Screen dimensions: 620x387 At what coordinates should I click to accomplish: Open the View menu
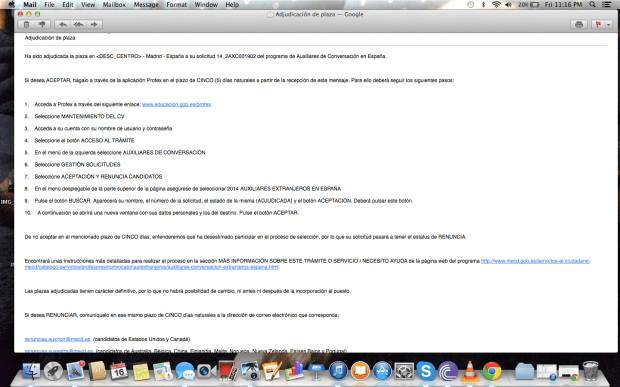point(88,4)
